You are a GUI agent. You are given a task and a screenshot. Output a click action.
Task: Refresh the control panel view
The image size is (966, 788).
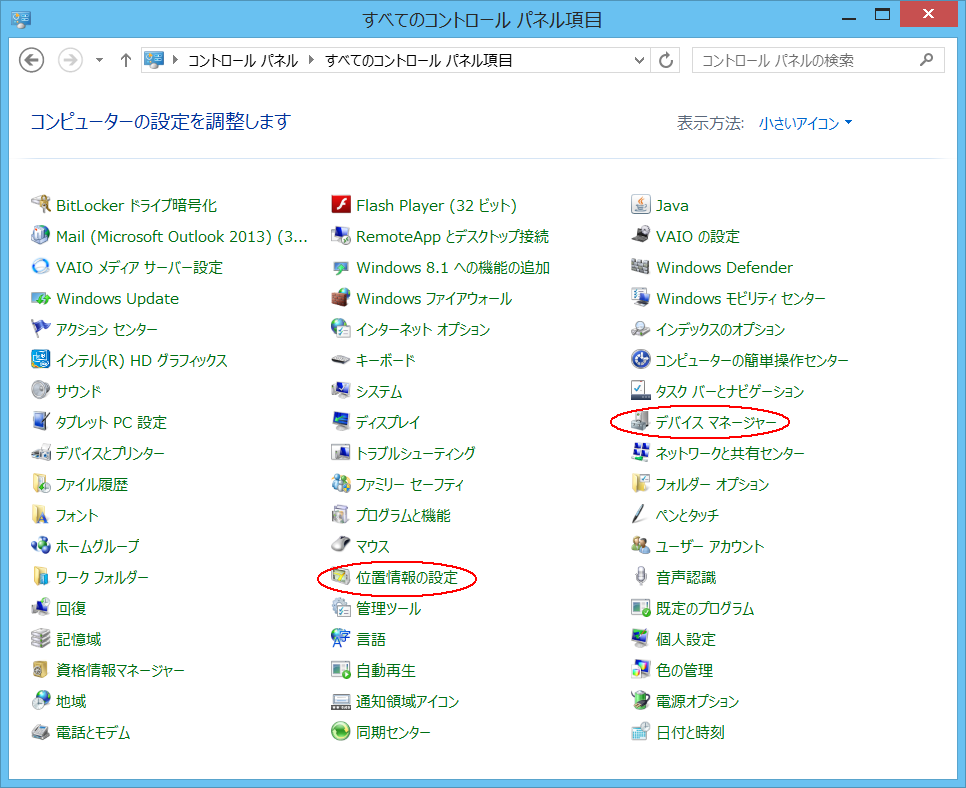[x=666, y=60]
